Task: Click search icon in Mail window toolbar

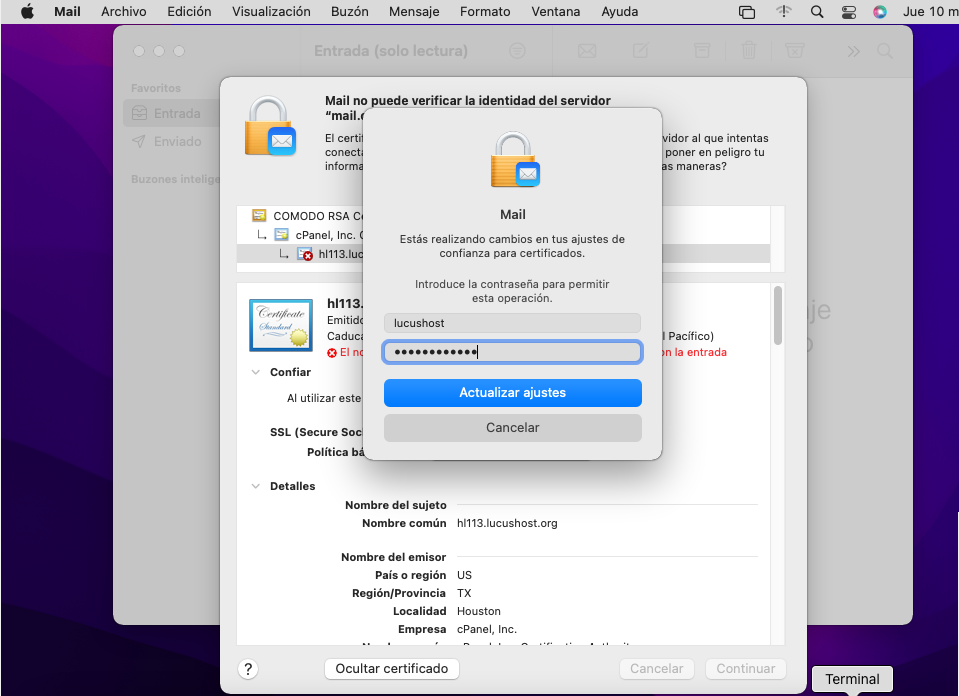Action: 884,51
